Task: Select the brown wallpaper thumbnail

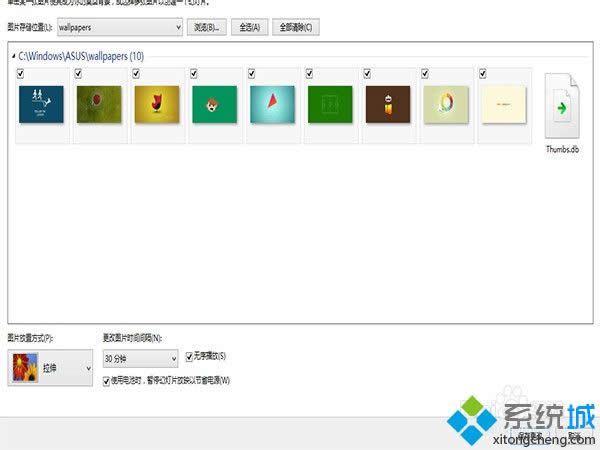Action: pos(387,105)
